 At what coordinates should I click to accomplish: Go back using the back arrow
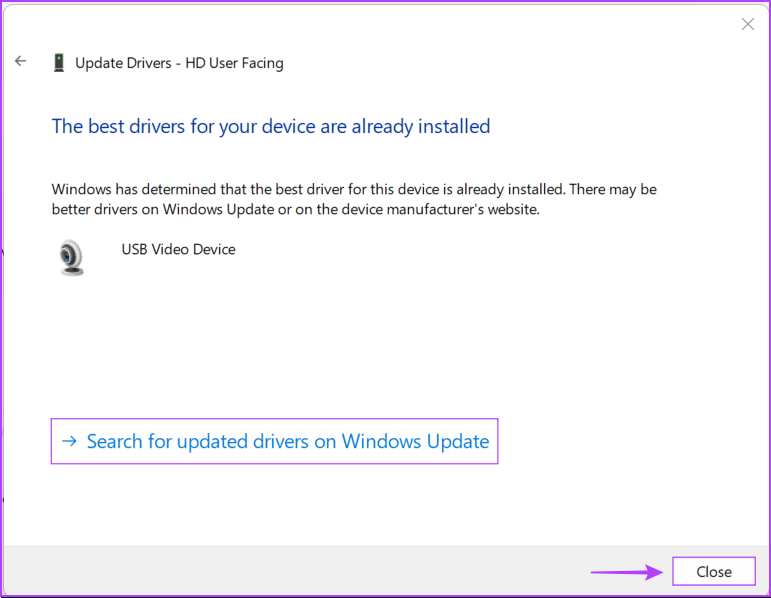20,61
